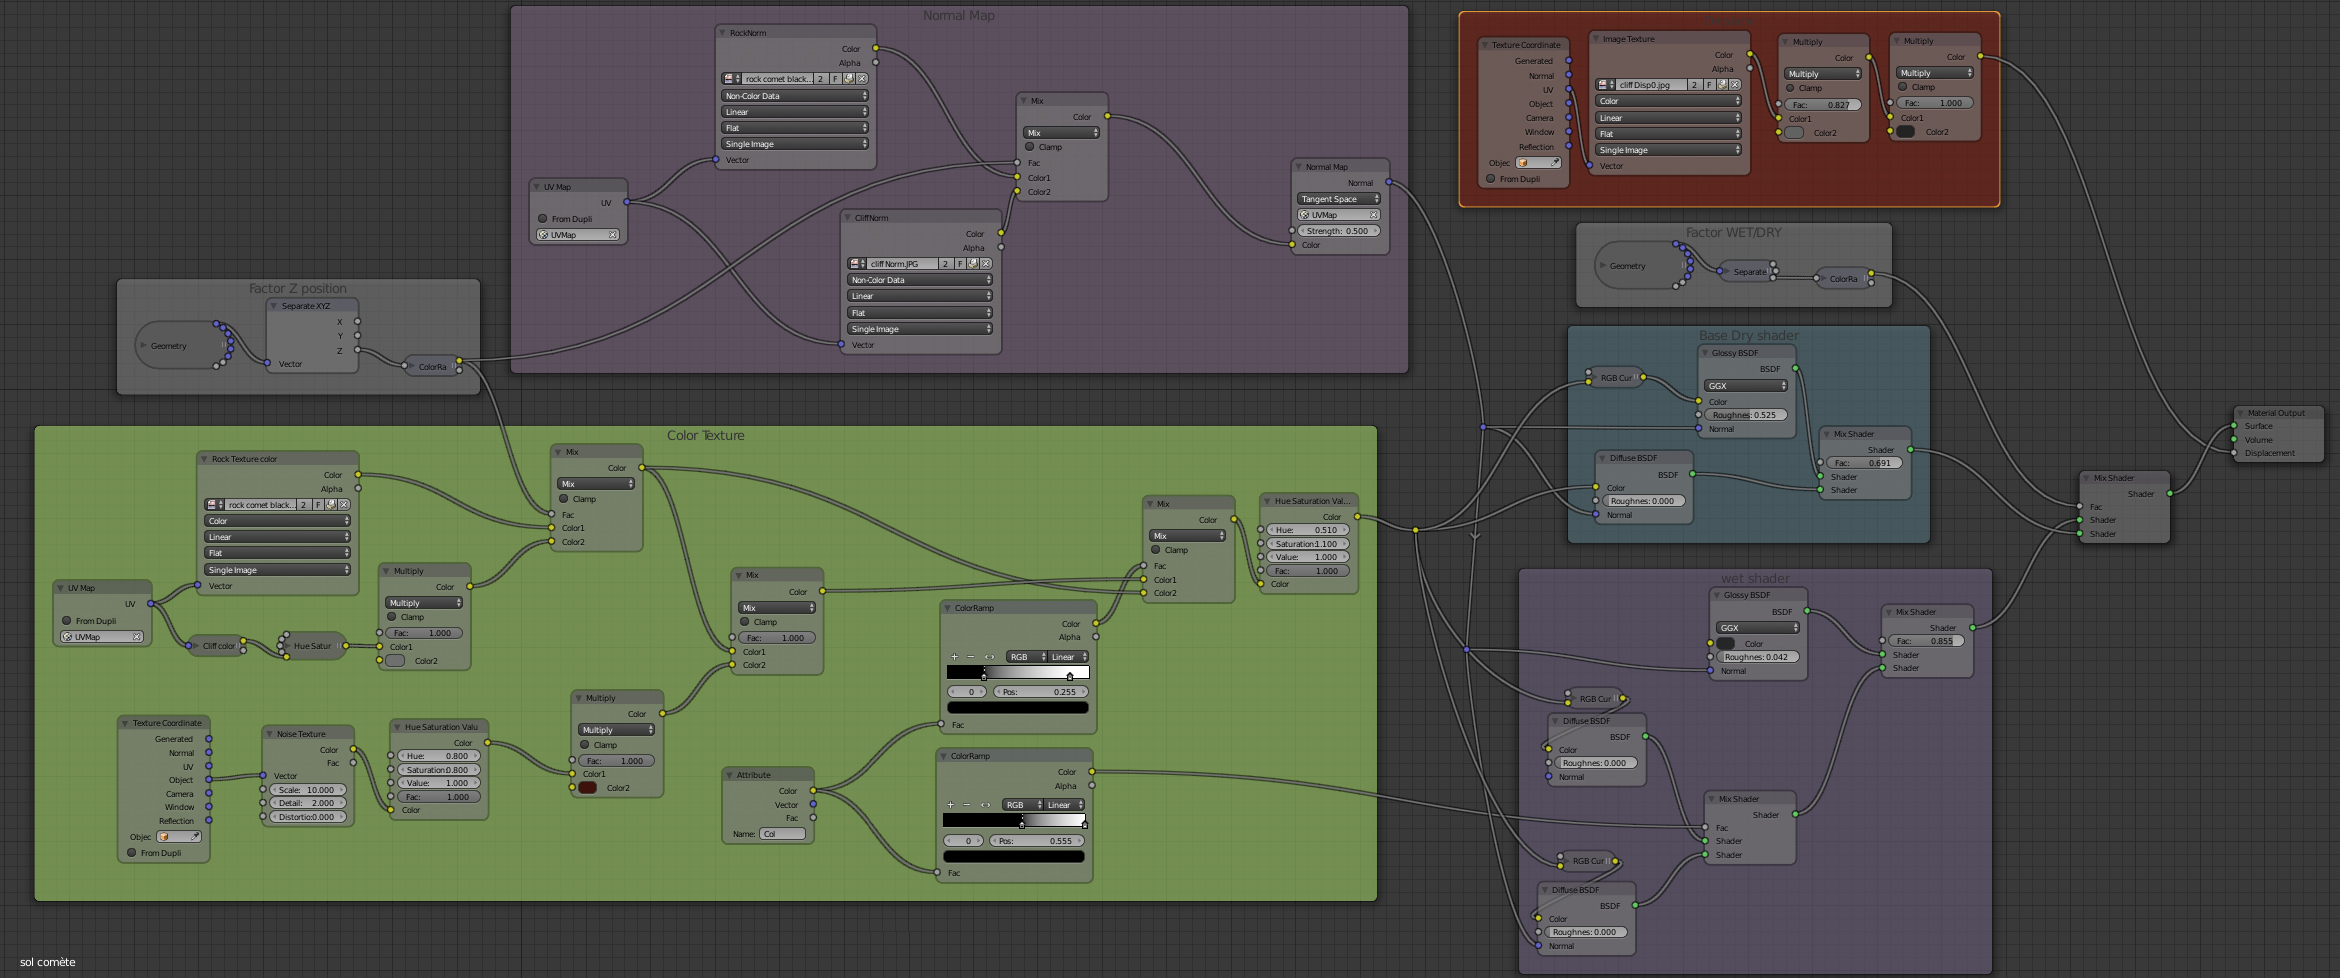Clear UVMap field in the Normal Map node
This screenshot has width=2340, height=978.
(1374, 215)
